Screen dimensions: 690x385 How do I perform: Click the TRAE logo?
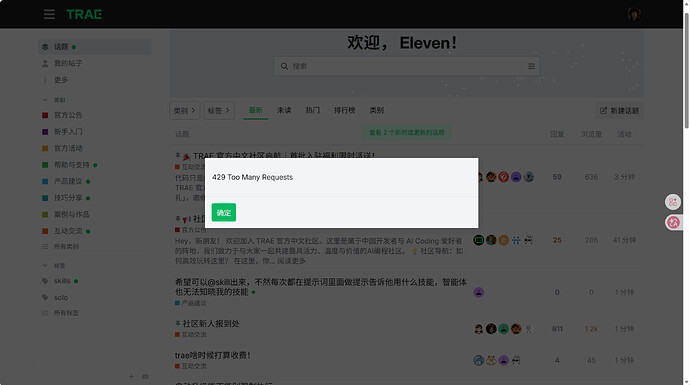click(x=84, y=15)
